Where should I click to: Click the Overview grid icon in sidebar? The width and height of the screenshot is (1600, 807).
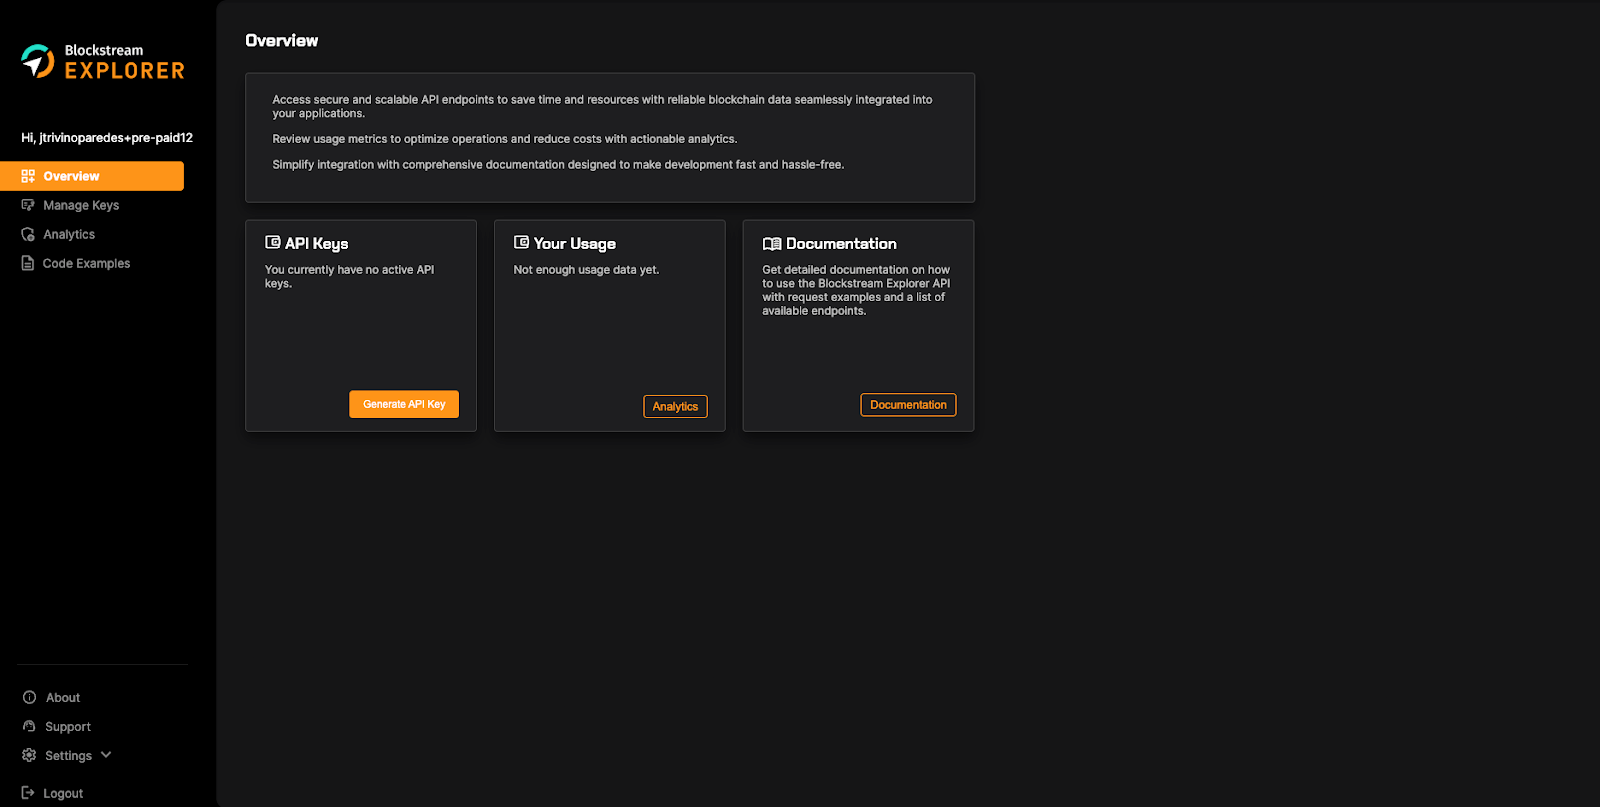click(28, 176)
